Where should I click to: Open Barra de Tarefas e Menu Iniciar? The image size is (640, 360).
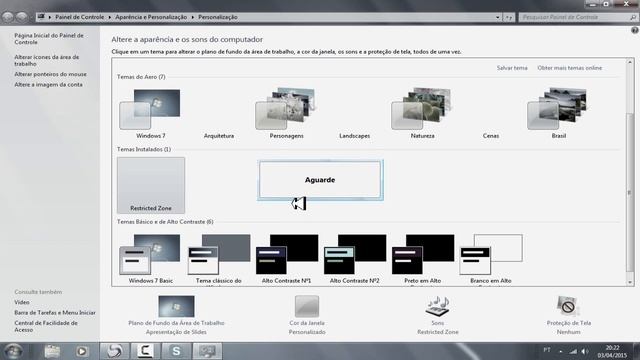click(x=55, y=313)
